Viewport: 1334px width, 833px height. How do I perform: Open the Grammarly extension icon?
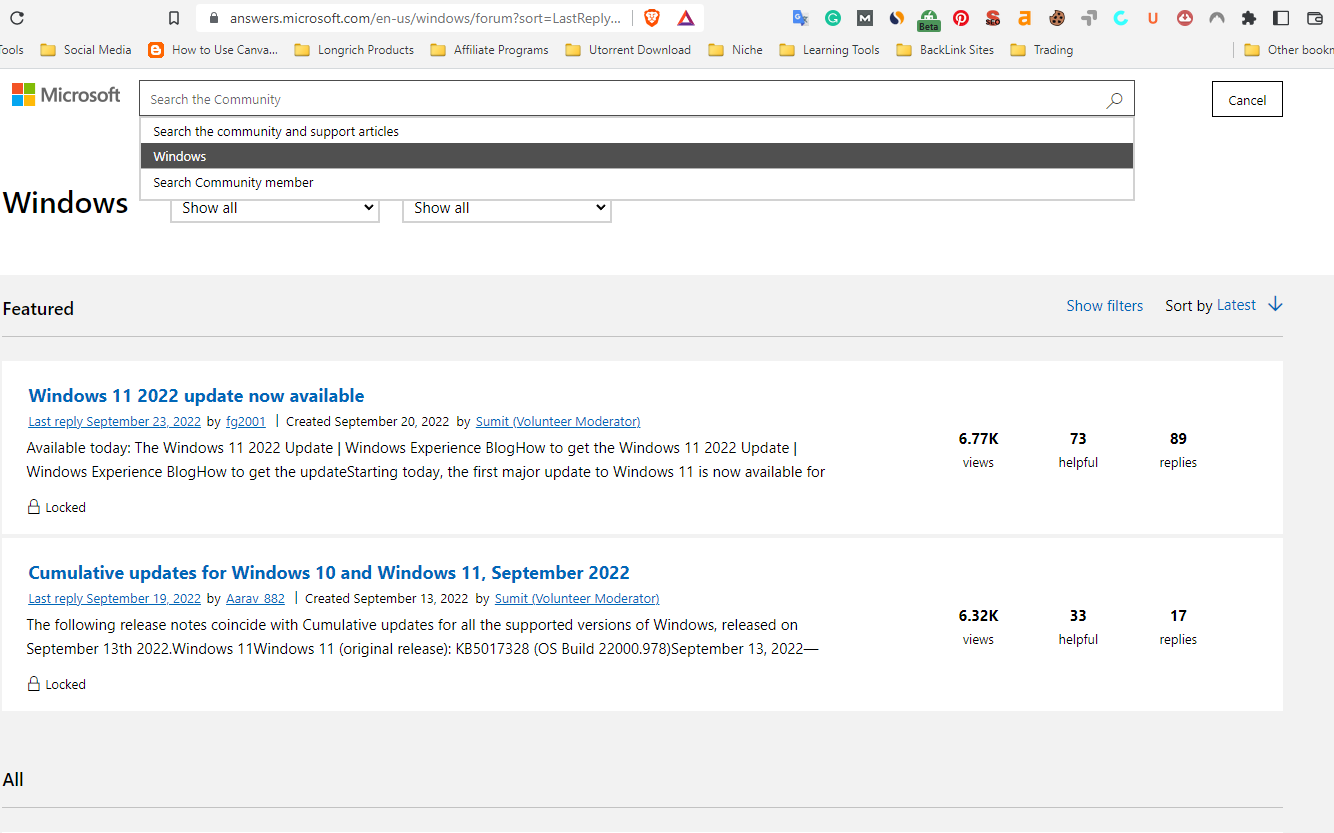[x=832, y=18]
